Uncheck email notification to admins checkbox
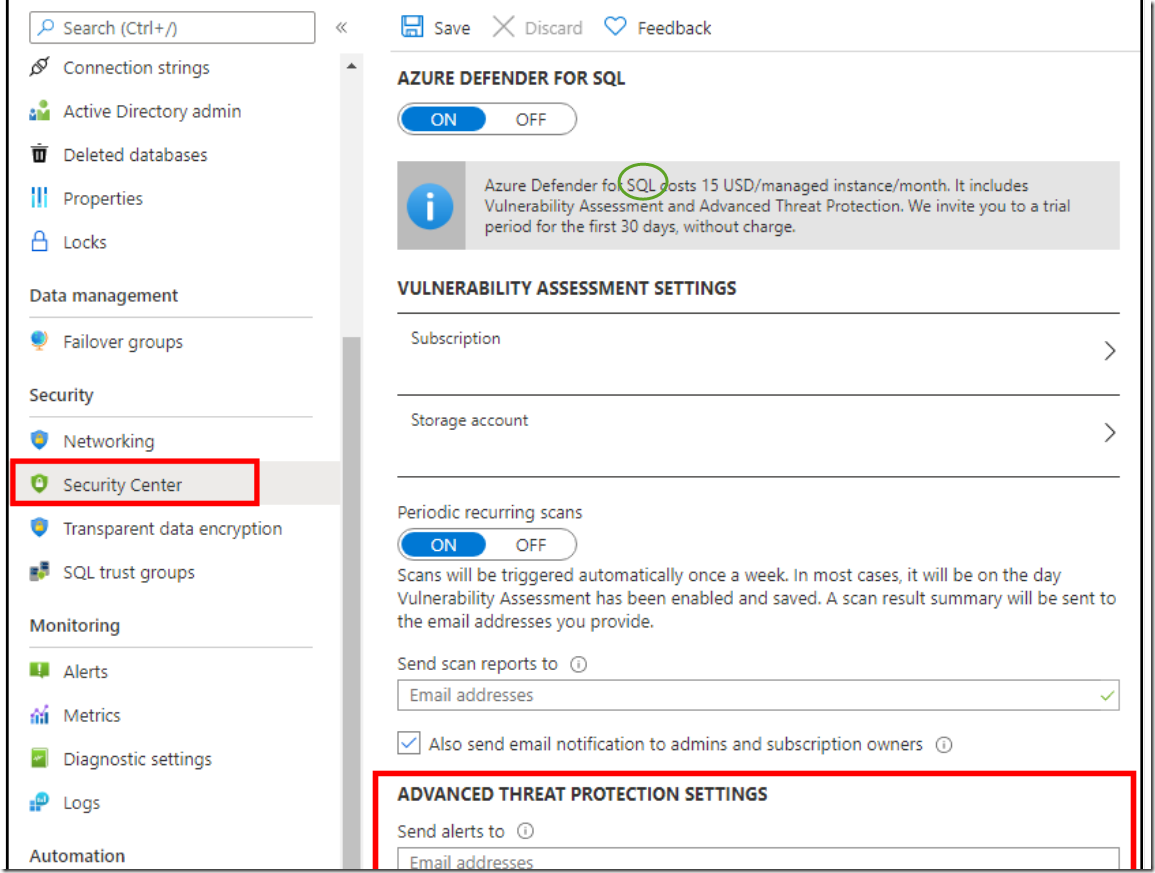Image resolution: width=1155 pixels, height=873 pixels. coord(409,744)
